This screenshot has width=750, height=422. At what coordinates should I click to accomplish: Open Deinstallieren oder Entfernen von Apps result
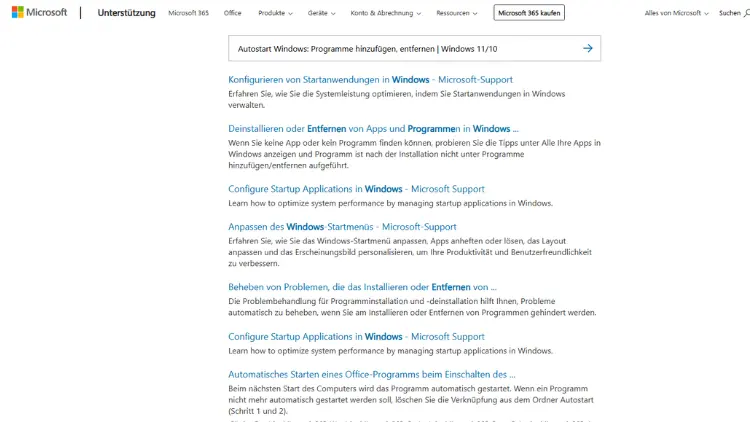pos(373,129)
